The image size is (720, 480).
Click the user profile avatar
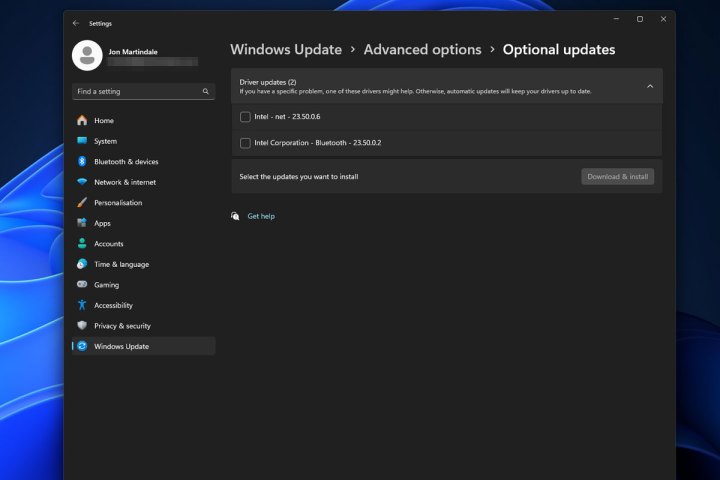(x=87, y=56)
